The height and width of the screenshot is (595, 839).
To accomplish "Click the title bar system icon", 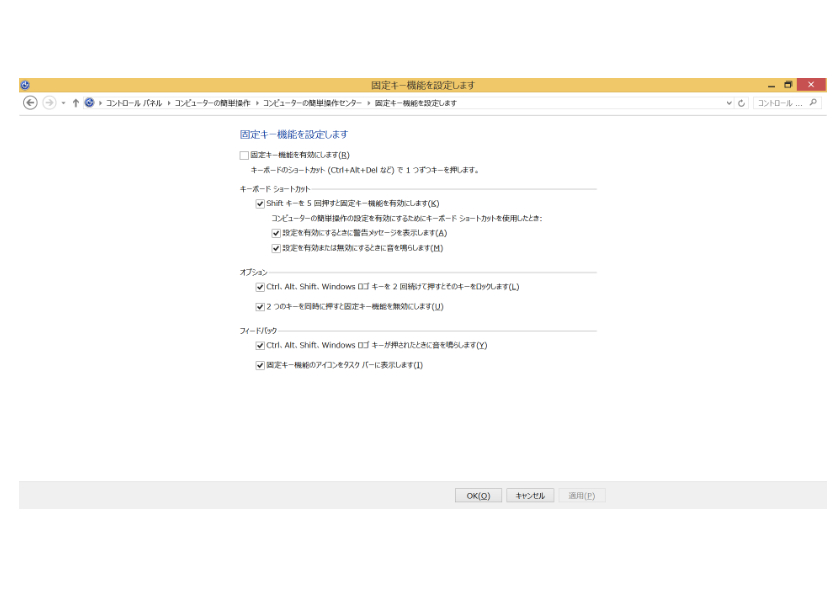I will coord(25,85).
